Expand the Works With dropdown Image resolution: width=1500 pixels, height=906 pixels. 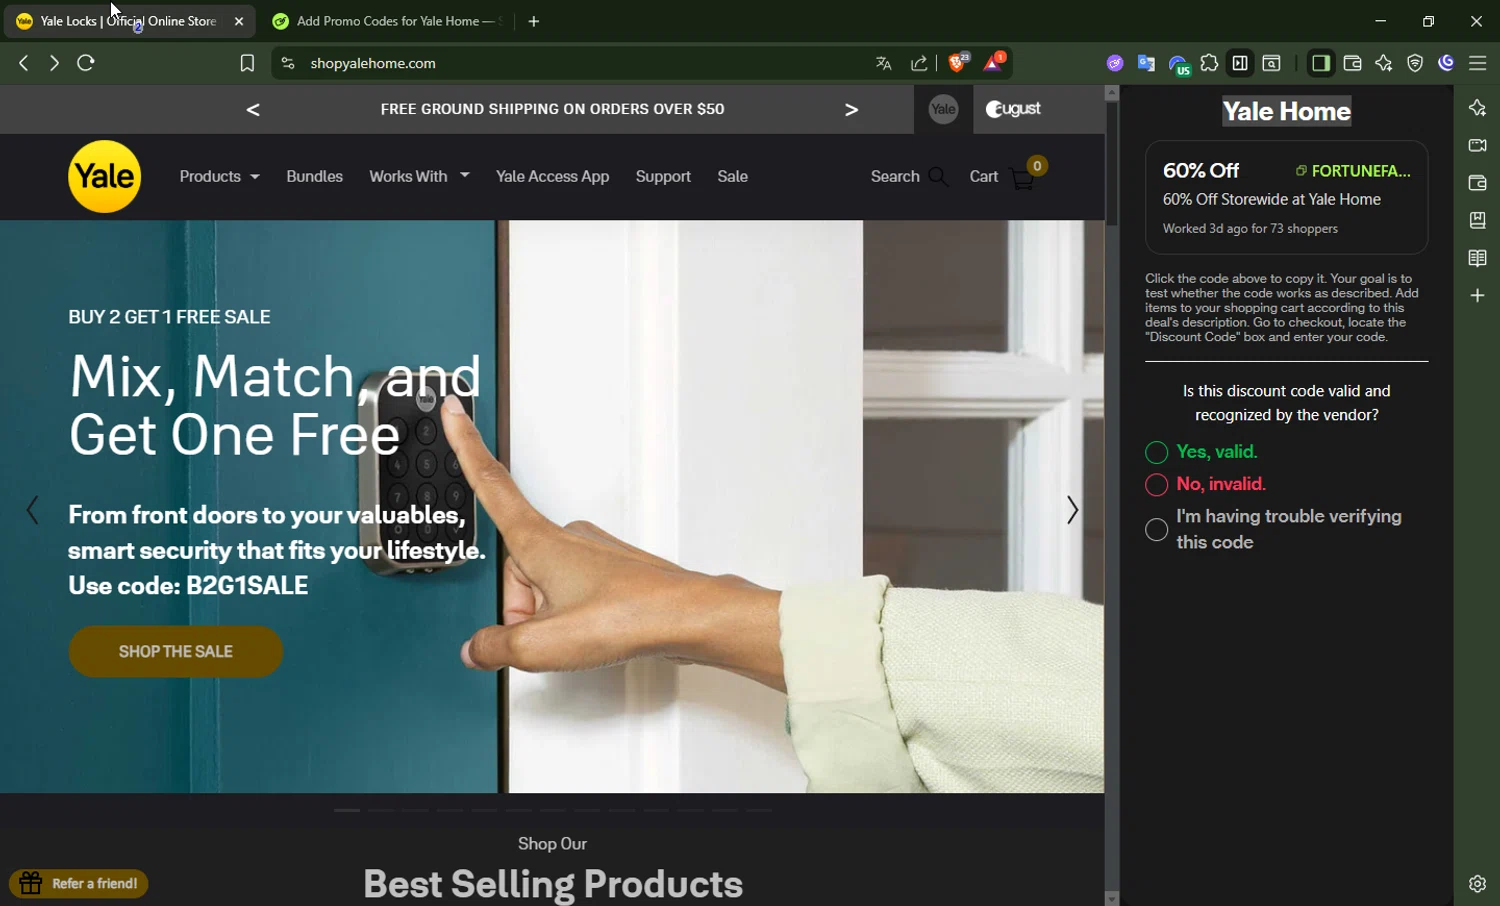419,176
